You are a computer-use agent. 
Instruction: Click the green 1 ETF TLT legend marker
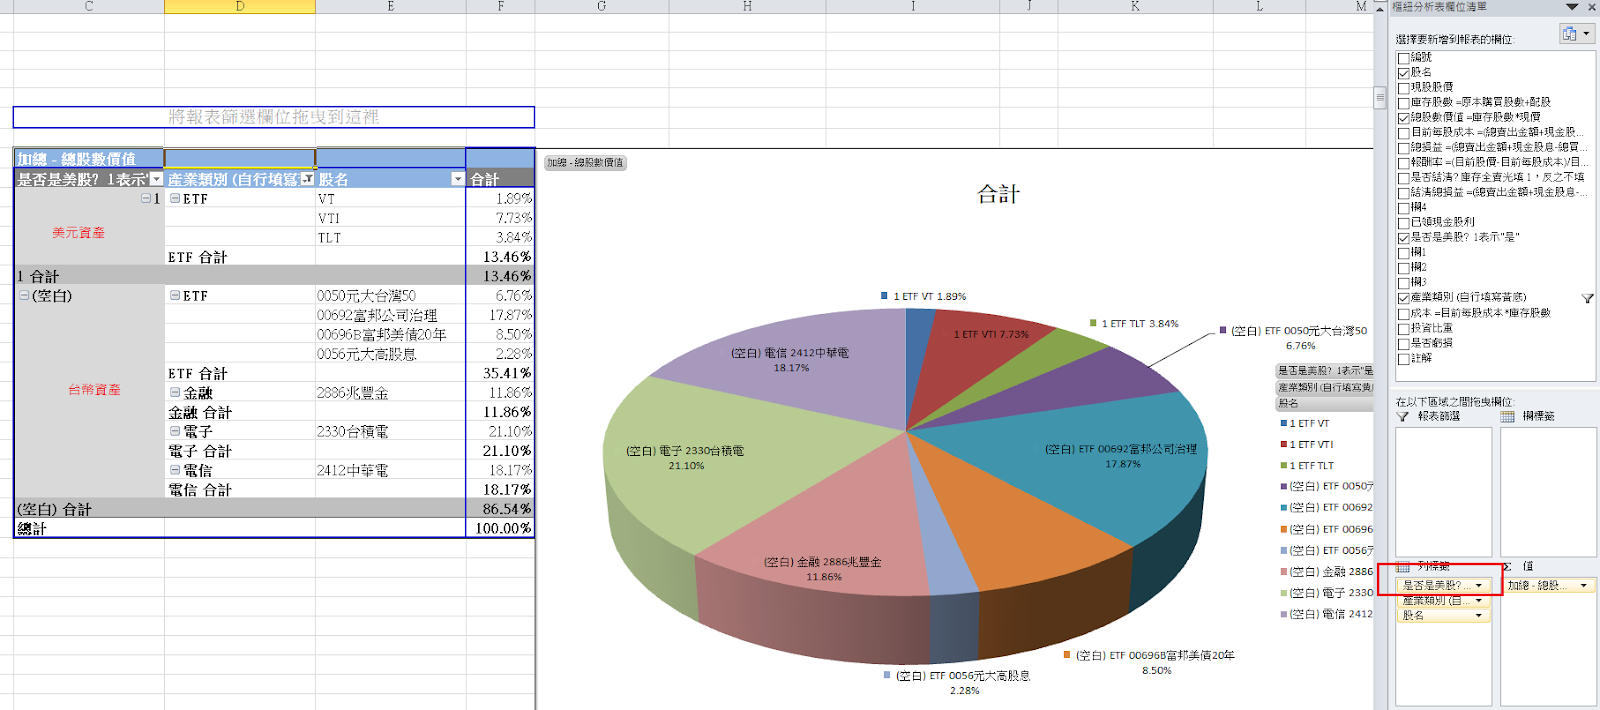(x=1283, y=466)
